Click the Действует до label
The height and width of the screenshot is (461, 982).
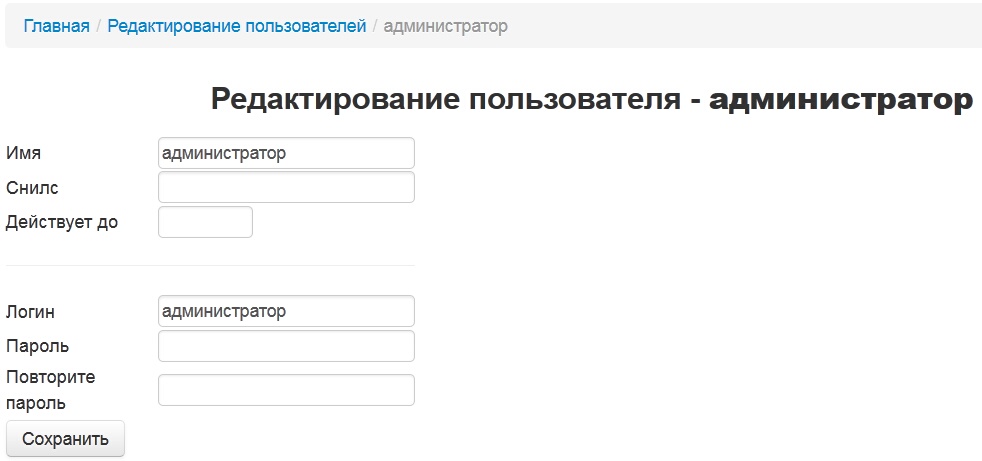point(62,222)
